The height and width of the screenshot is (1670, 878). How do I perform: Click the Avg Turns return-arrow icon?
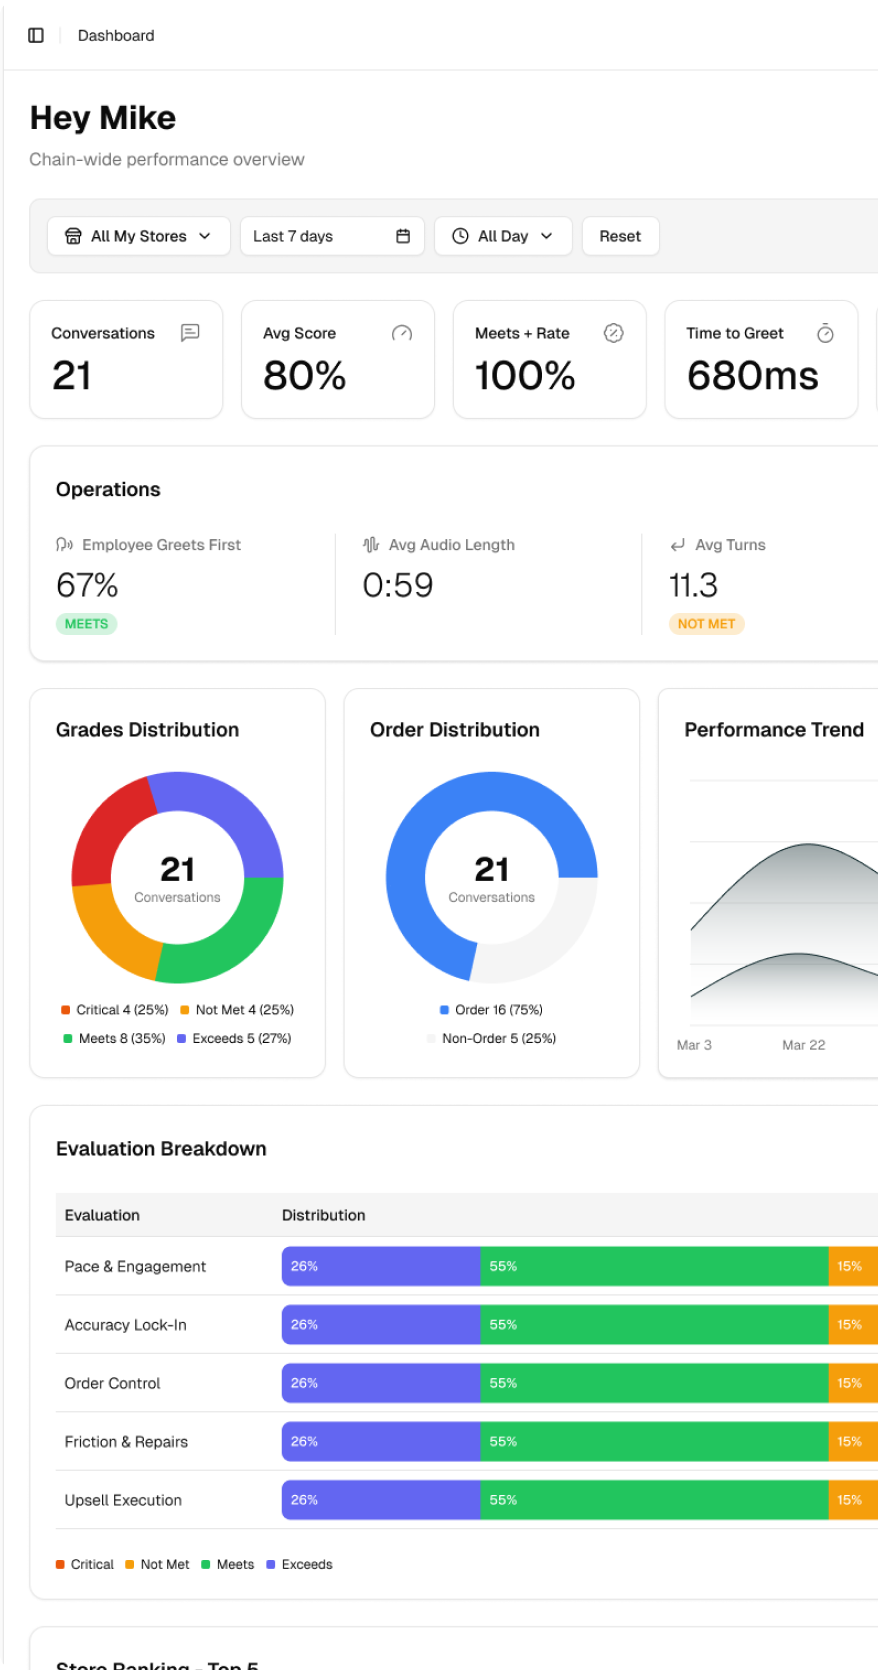677,544
